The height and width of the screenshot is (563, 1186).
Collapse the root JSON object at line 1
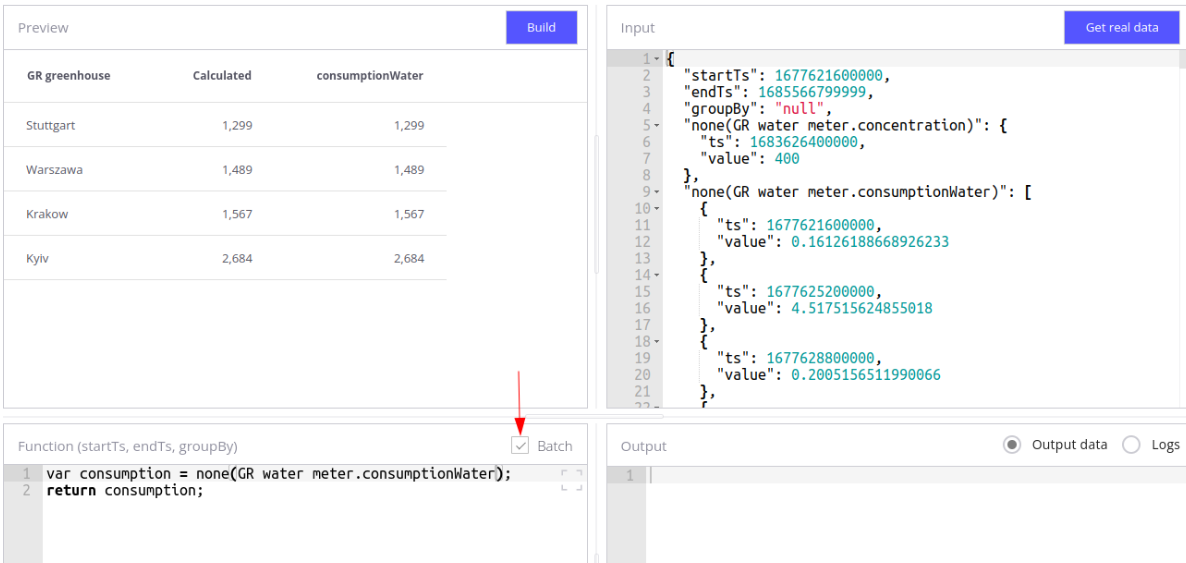click(x=657, y=59)
